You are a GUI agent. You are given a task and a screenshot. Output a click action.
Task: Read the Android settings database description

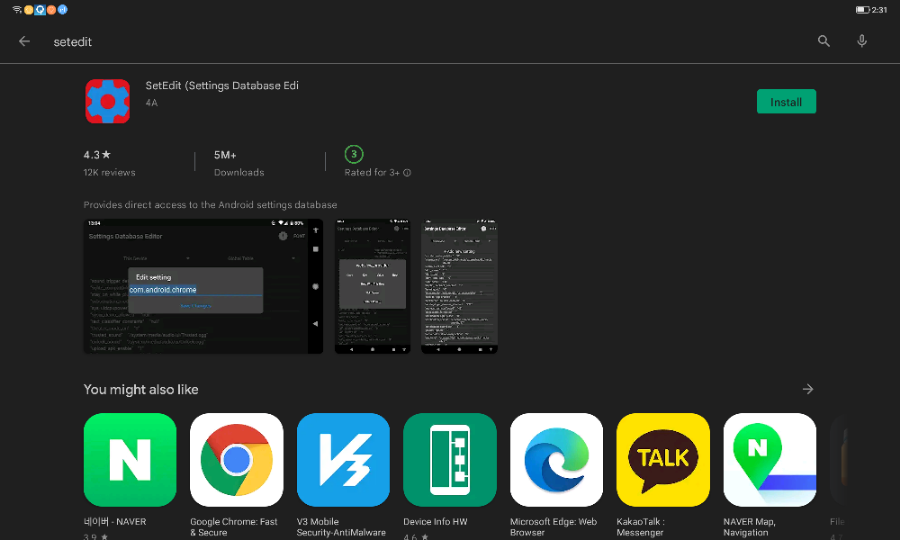tap(210, 205)
